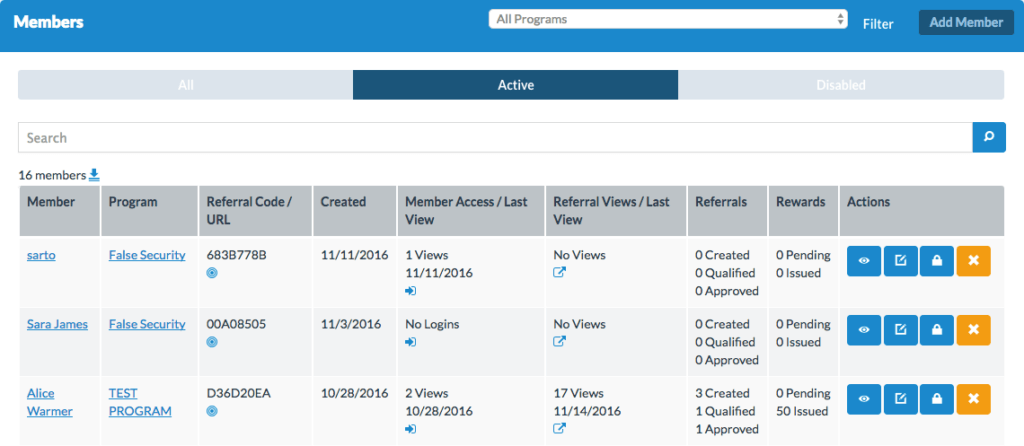Click referral URL icon under 683B778B
The image size is (1024, 446).
click(x=212, y=273)
